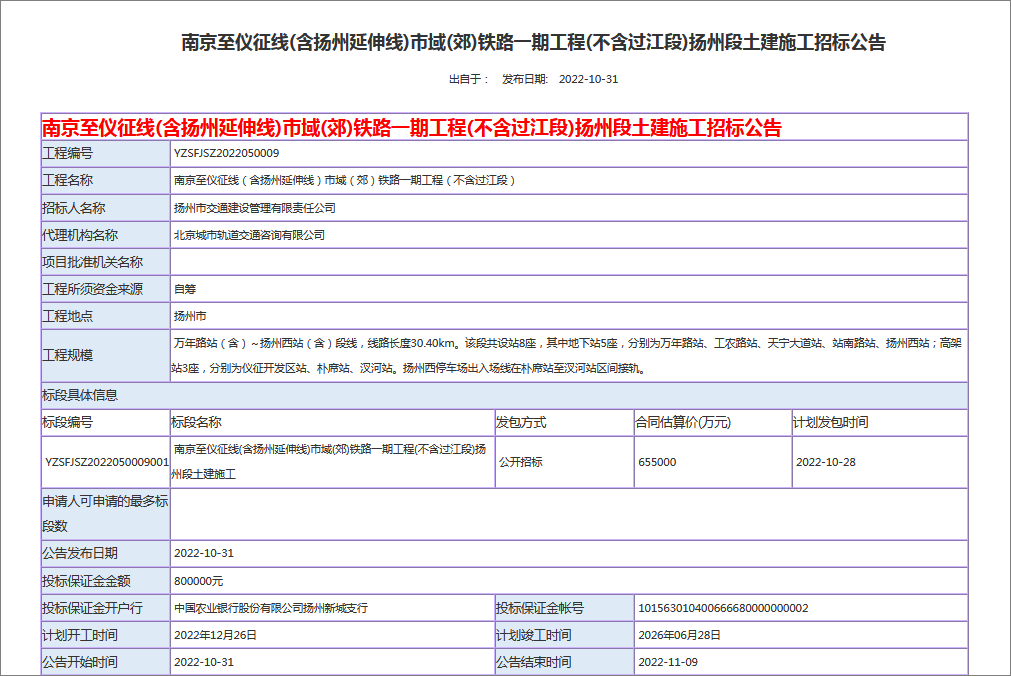The image size is (1011, 676).
Task: Select project number YZSFJSZ2022050009
Action: pyautogui.click(x=226, y=153)
